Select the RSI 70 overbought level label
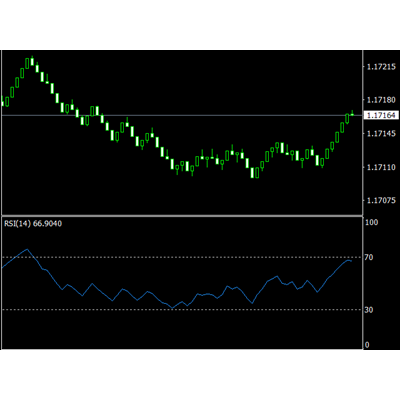The image size is (400, 400). coord(369,257)
